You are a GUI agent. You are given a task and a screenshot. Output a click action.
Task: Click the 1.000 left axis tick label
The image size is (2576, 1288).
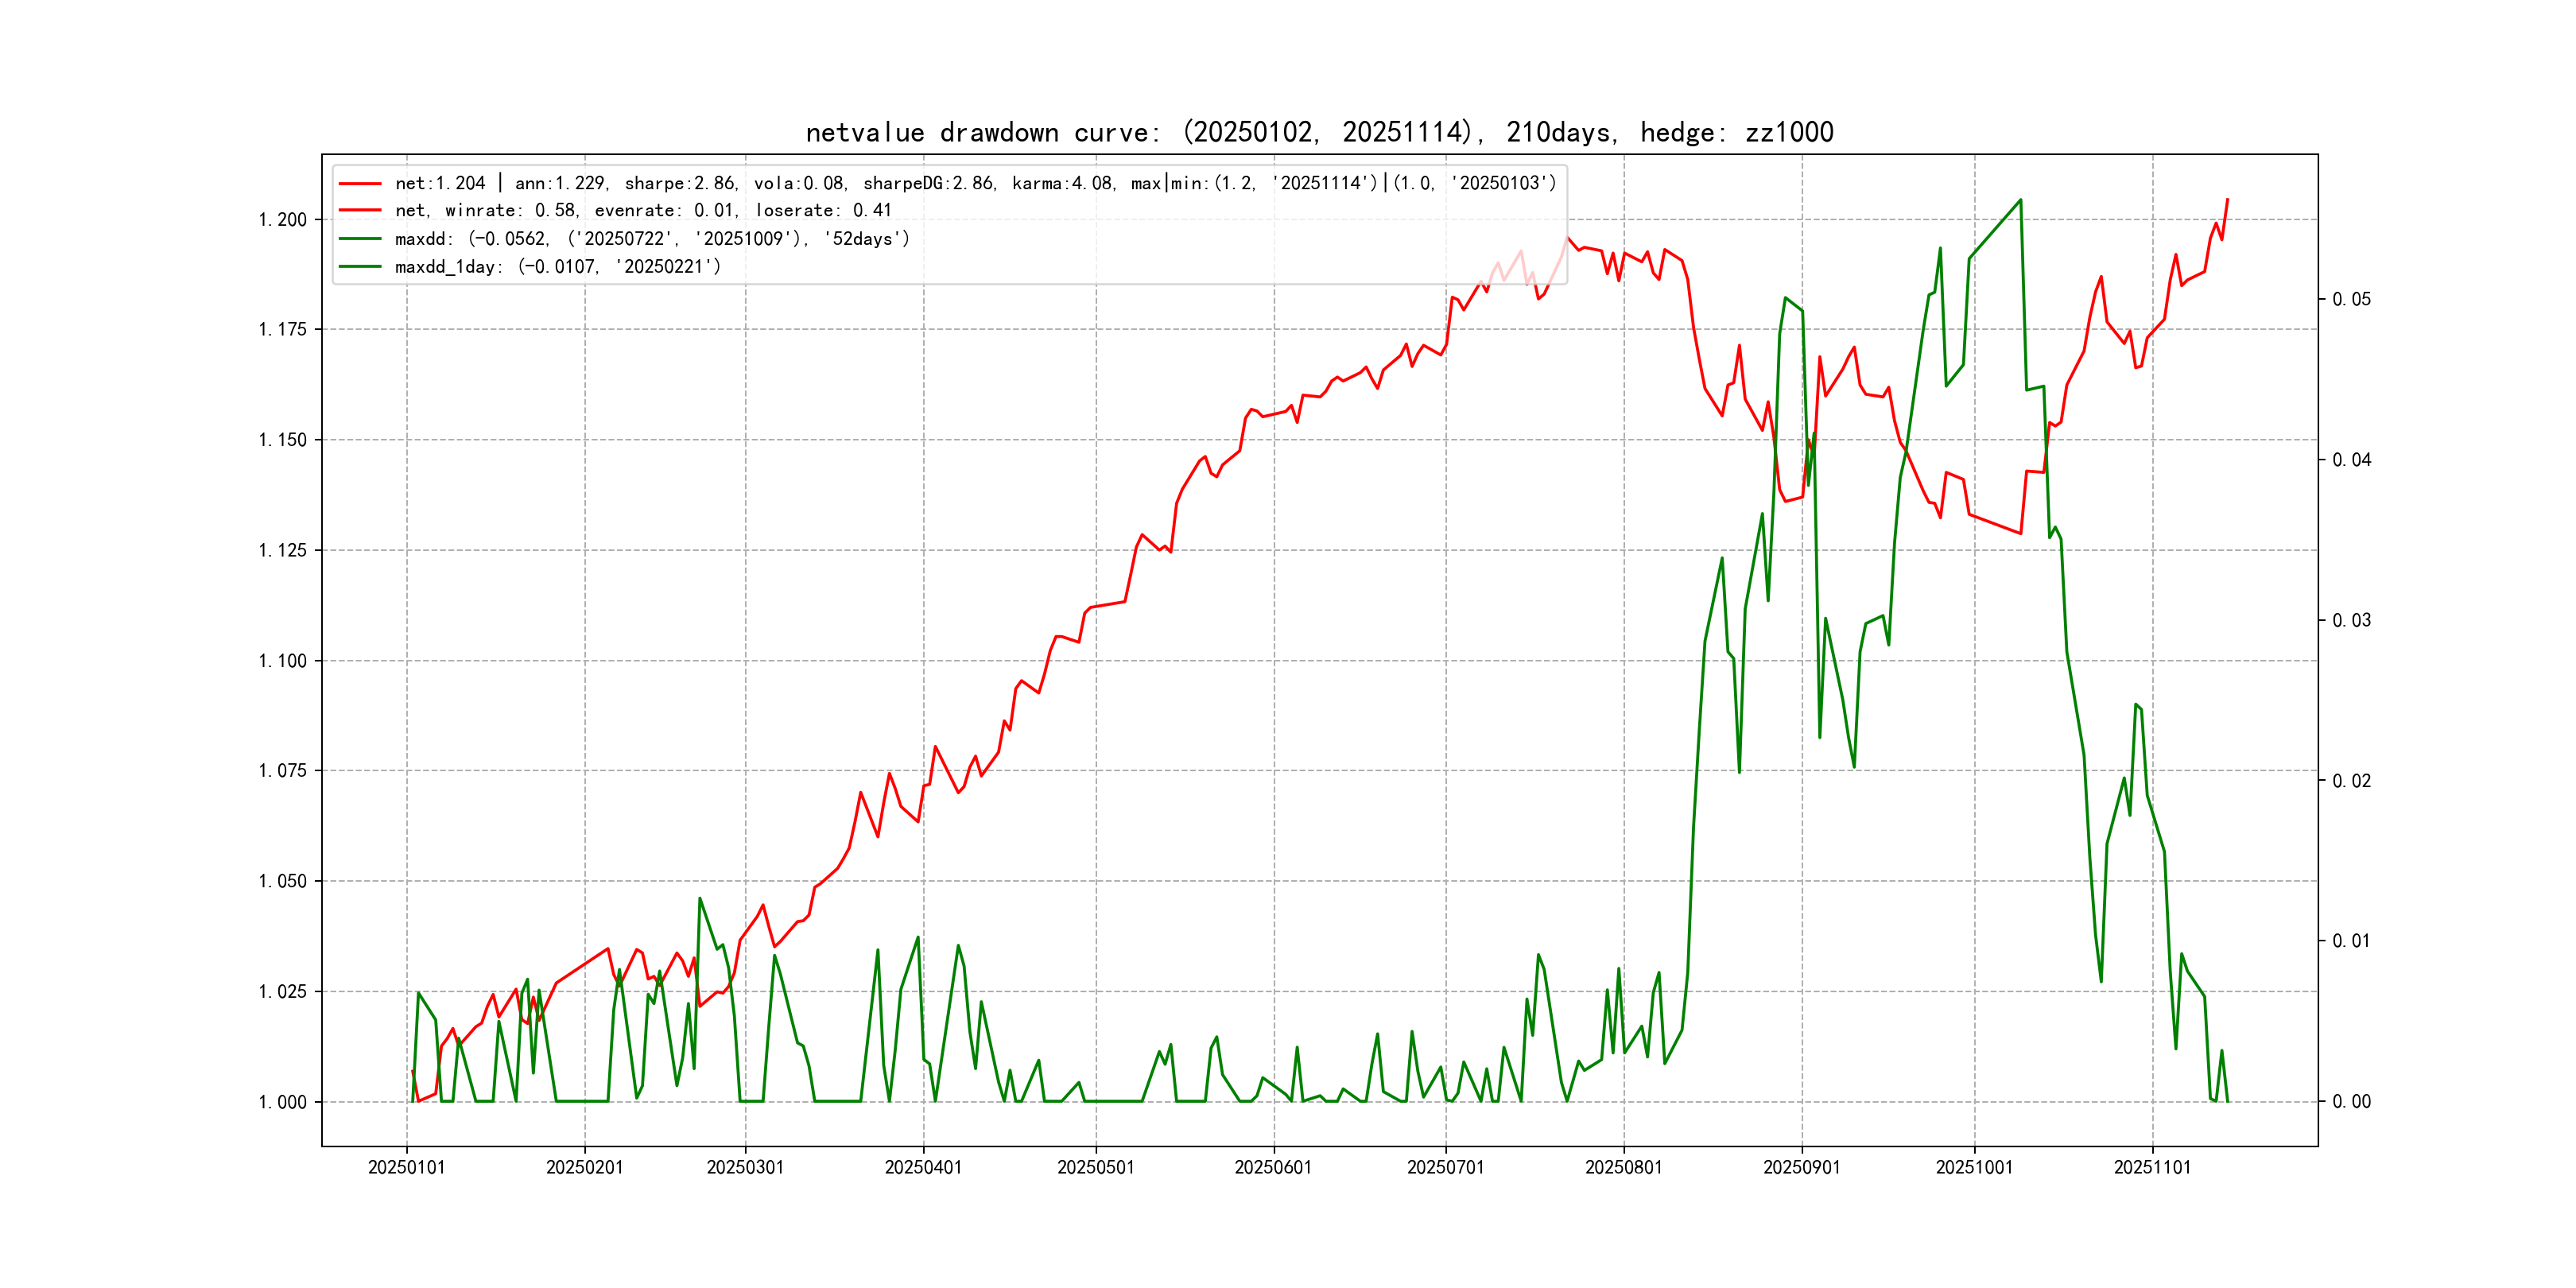coord(282,1102)
